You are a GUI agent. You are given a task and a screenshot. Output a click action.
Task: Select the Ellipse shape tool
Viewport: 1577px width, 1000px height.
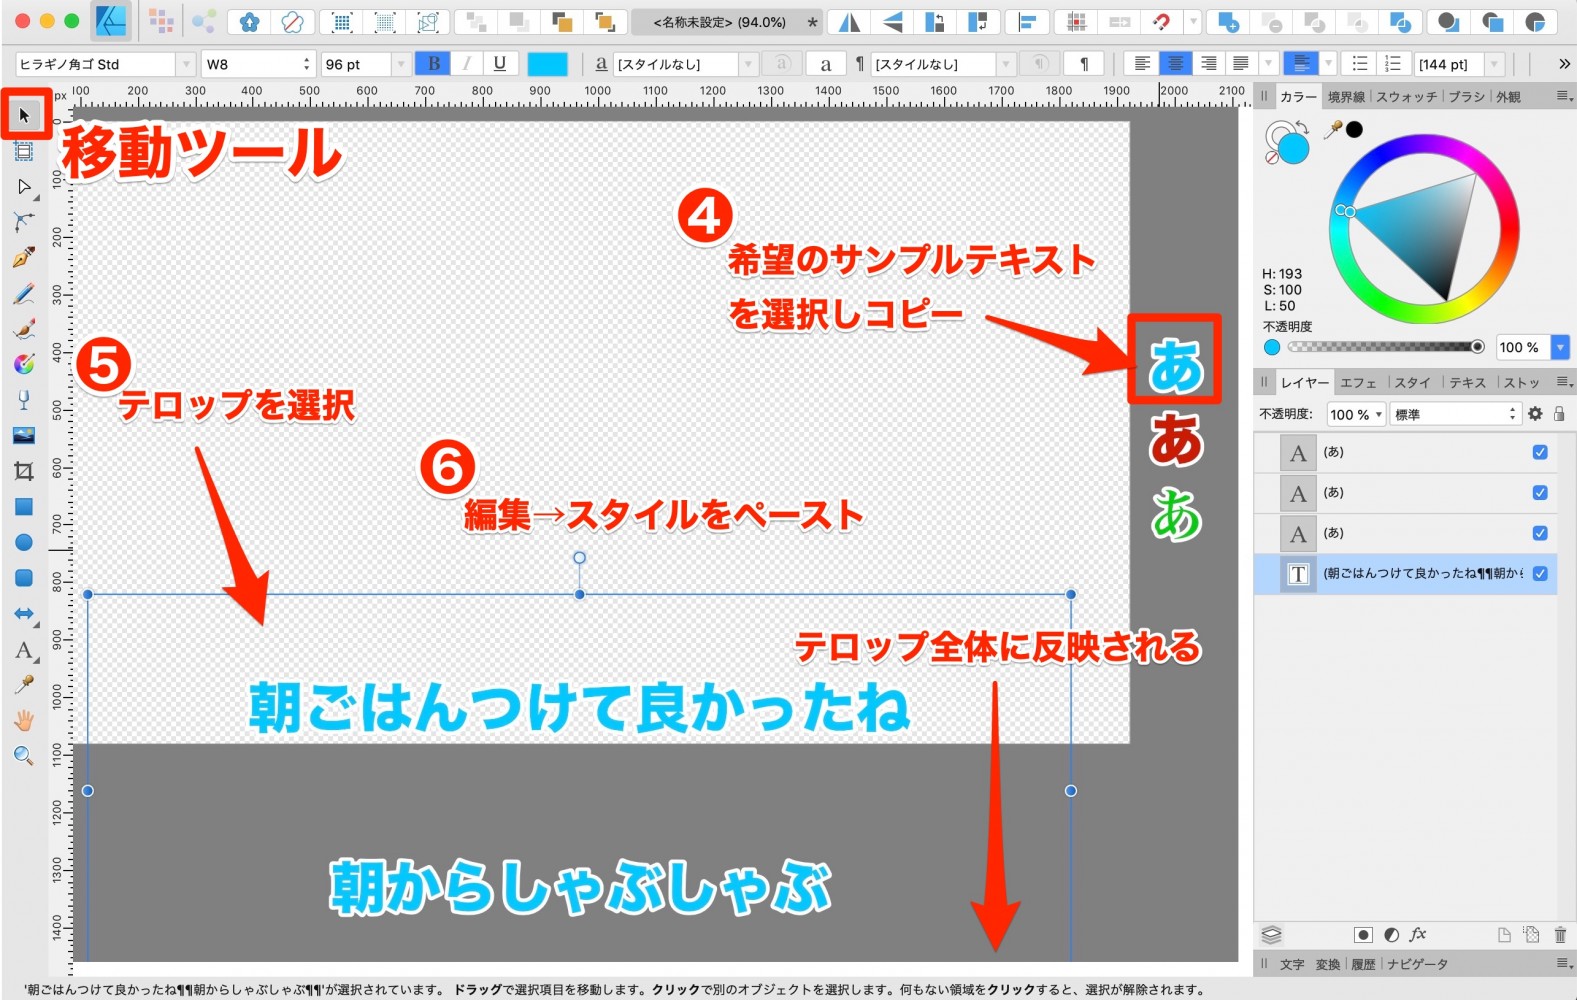pyautogui.click(x=24, y=542)
